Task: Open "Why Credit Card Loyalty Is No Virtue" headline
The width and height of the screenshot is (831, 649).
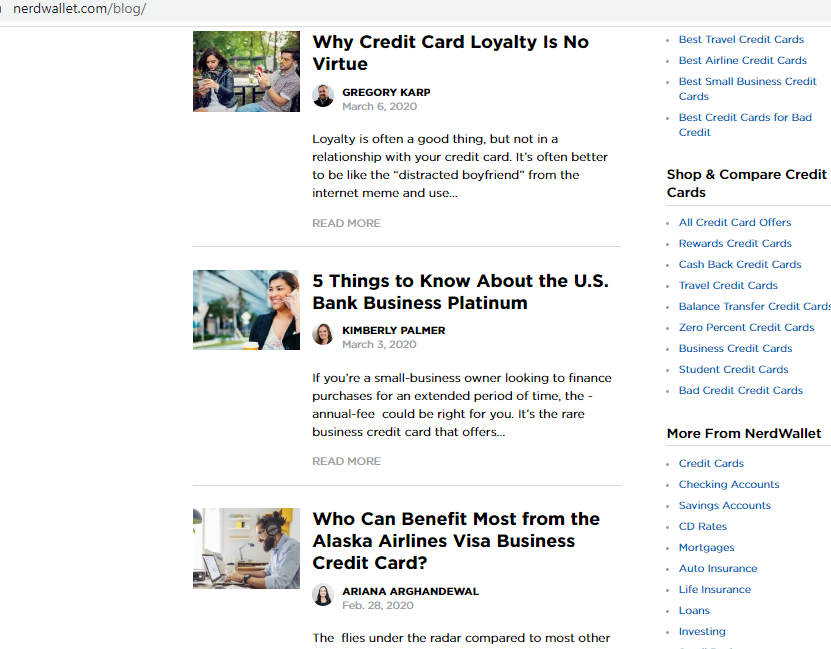Action: [x=450, y=52]
